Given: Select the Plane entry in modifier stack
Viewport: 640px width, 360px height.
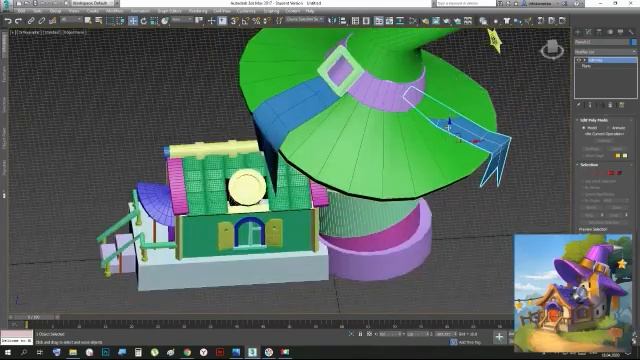Looking at the screenshot, I should pyautogui.click(x=587, y=66).
